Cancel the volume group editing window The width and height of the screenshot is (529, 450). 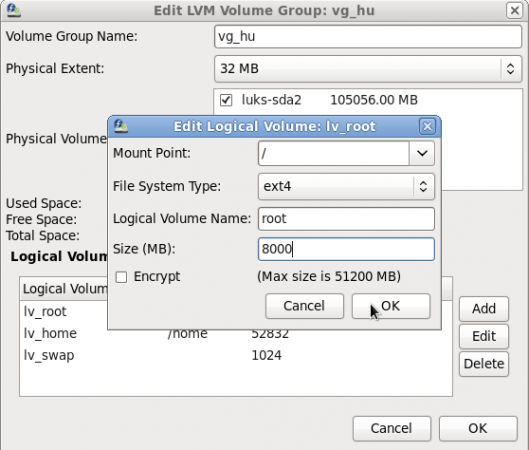tap(392, 428)
